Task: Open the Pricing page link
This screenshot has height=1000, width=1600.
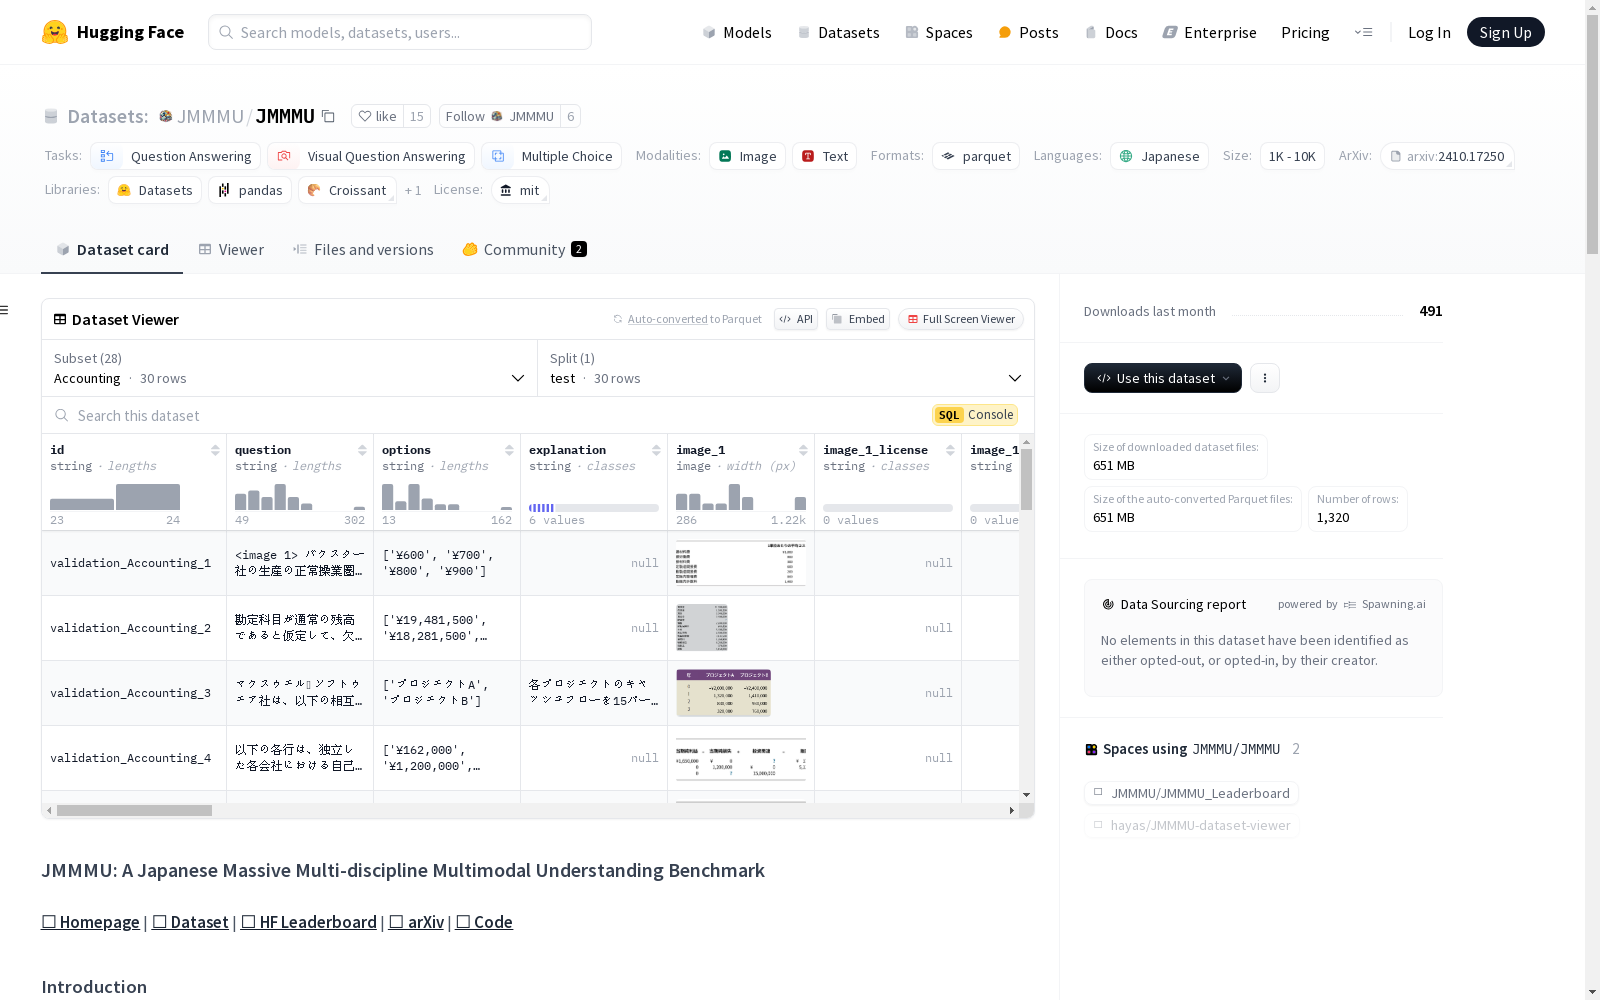Action: click(x=1305, y=32)
